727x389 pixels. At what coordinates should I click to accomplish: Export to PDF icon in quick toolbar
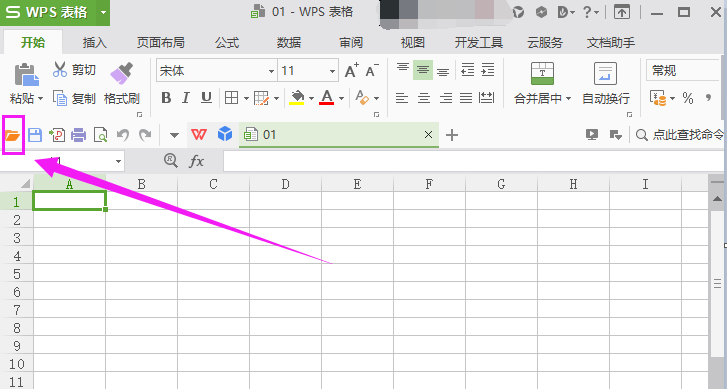[x=57, y=135]
